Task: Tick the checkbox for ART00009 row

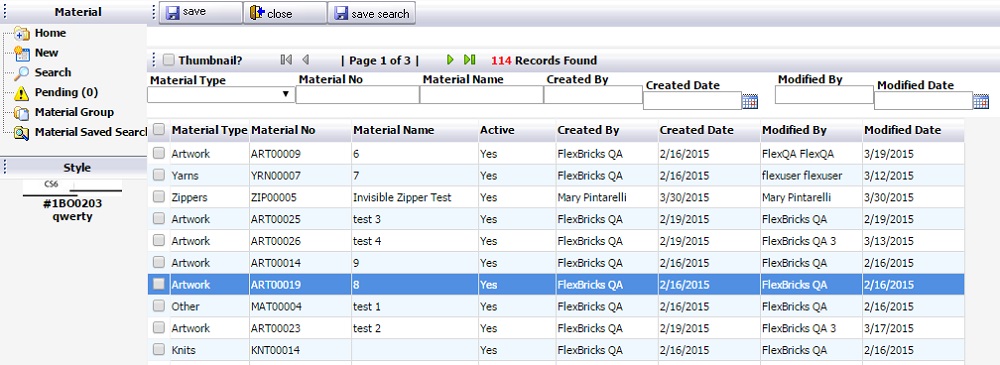Action: click(159, 153)
